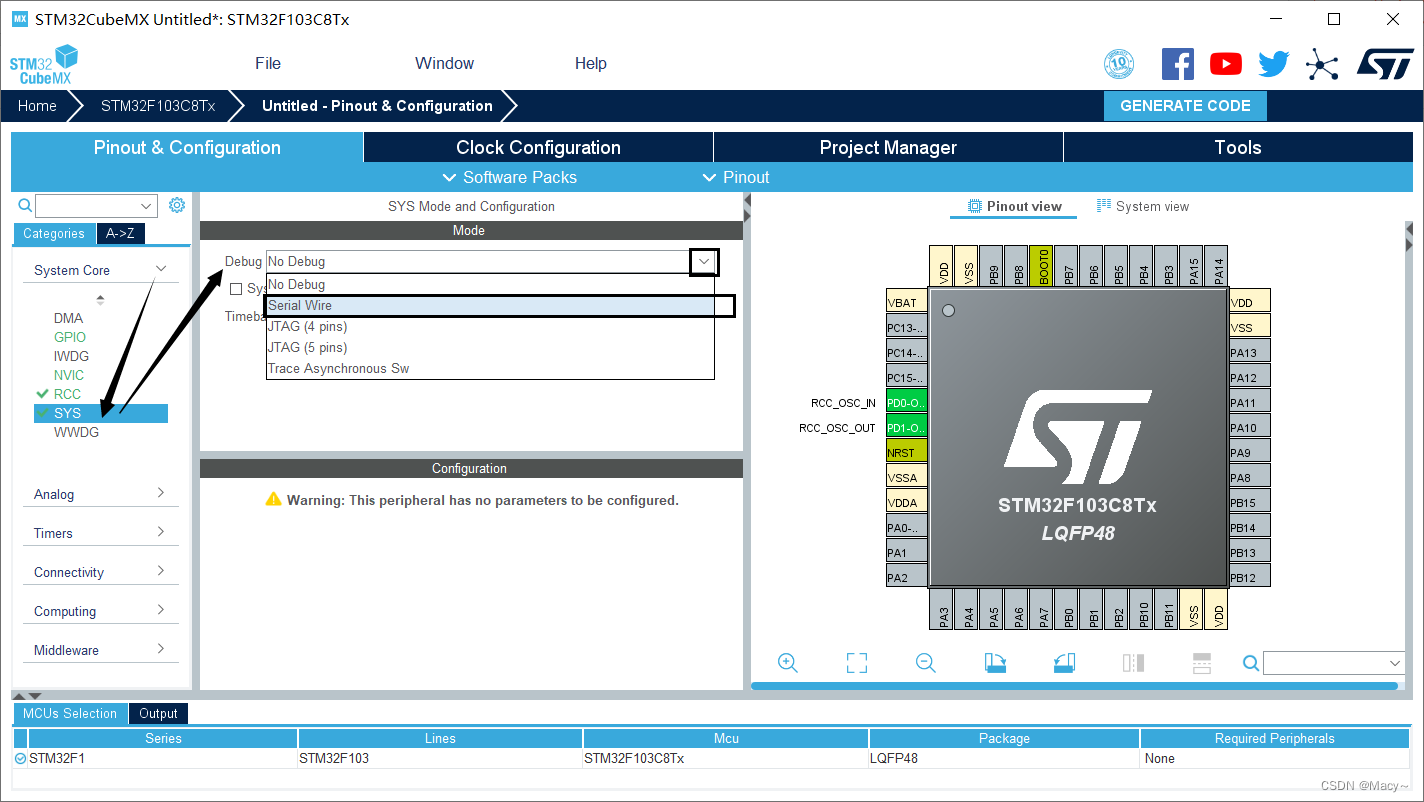Click the list order sort arrows

pyautogui.click(x=100, y=299)
